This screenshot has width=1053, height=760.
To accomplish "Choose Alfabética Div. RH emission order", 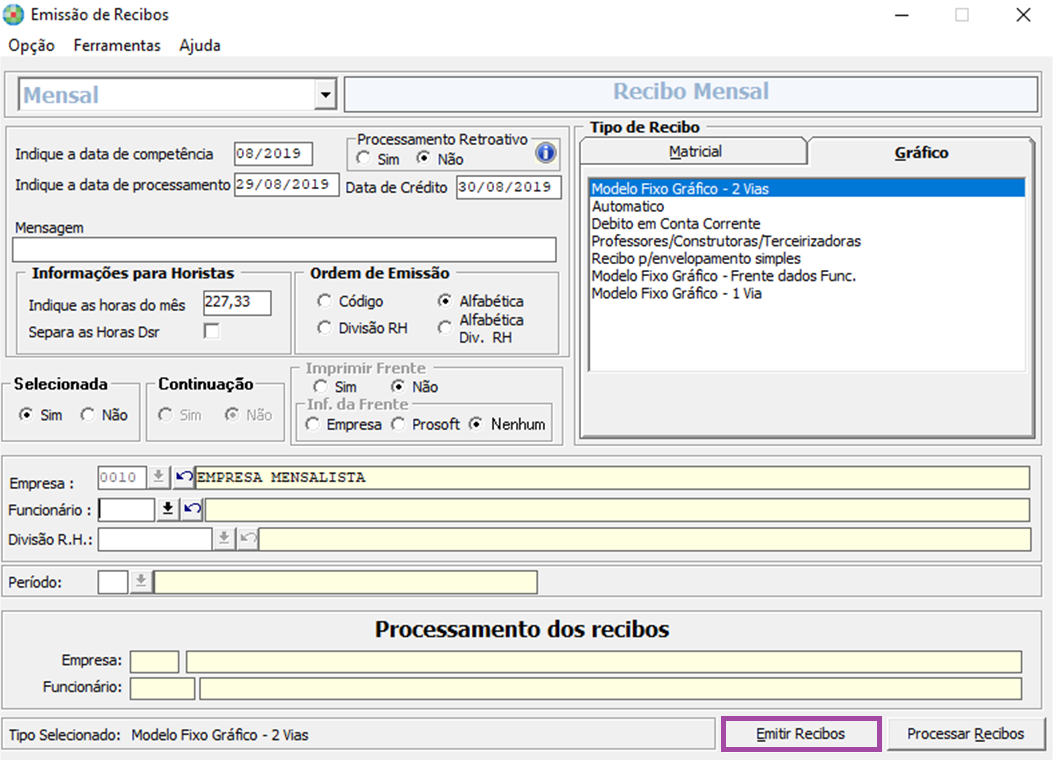I will (445, 328).
